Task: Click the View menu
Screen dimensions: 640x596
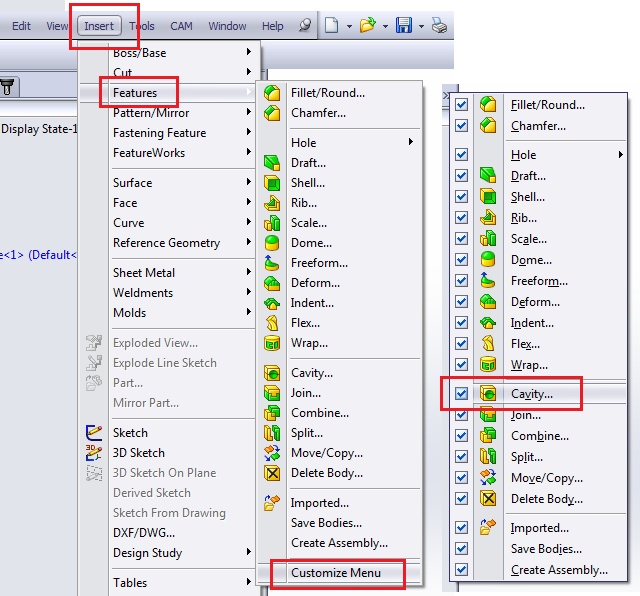Action: [x=57, y=26]
